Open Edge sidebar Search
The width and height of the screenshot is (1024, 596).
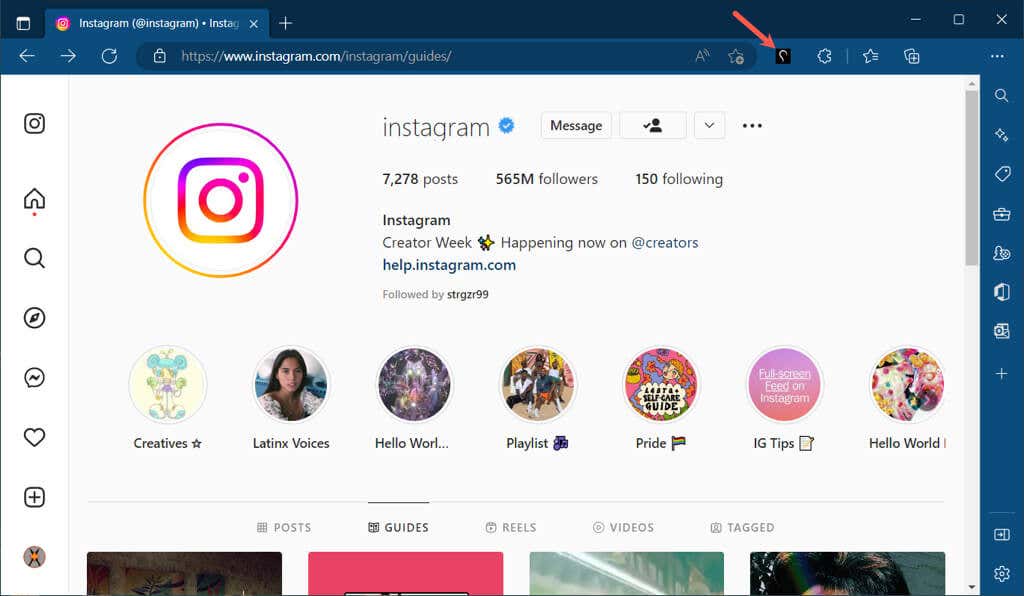tap(1001, 95)
